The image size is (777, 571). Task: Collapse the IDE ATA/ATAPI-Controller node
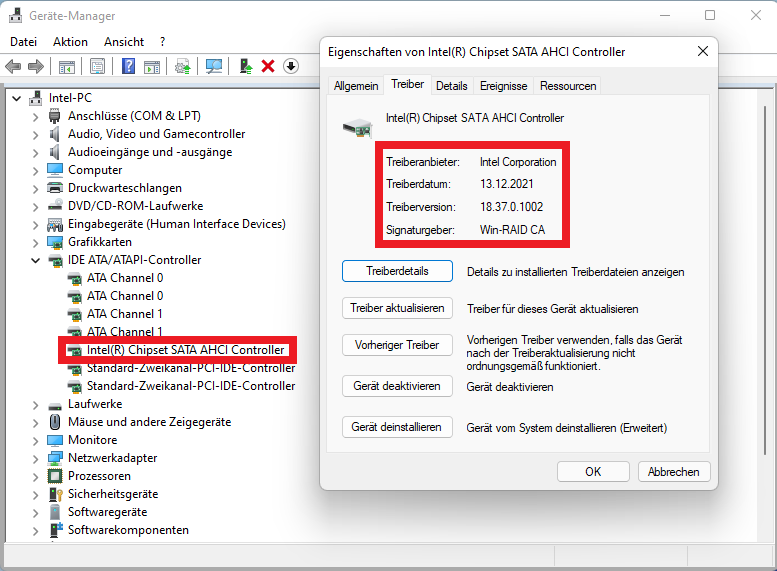tap(36, 260)
